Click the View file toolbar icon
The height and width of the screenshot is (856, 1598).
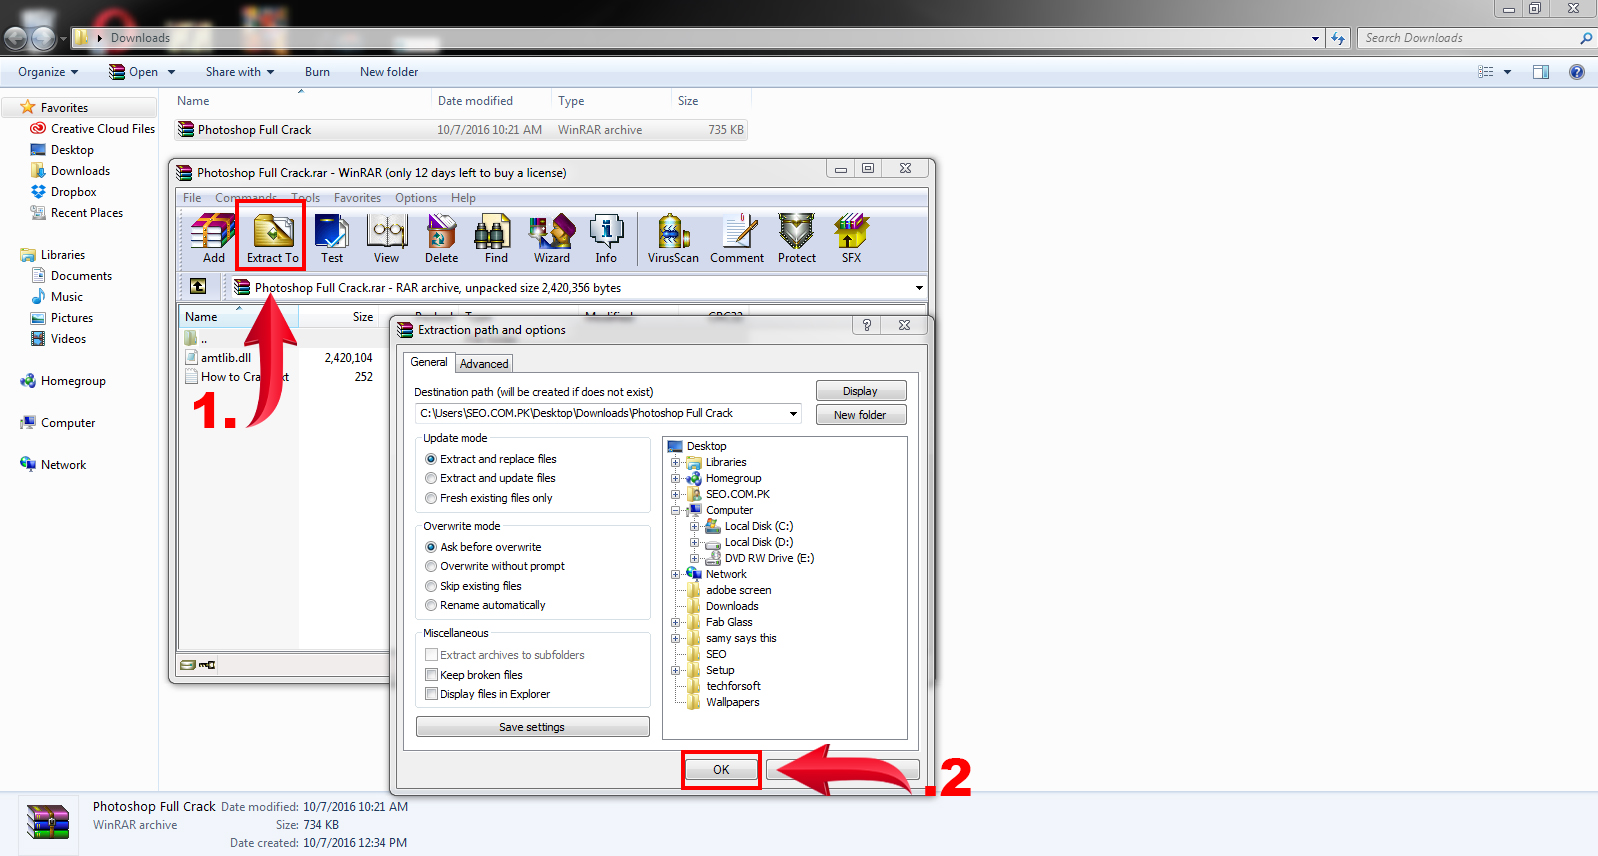386,239
